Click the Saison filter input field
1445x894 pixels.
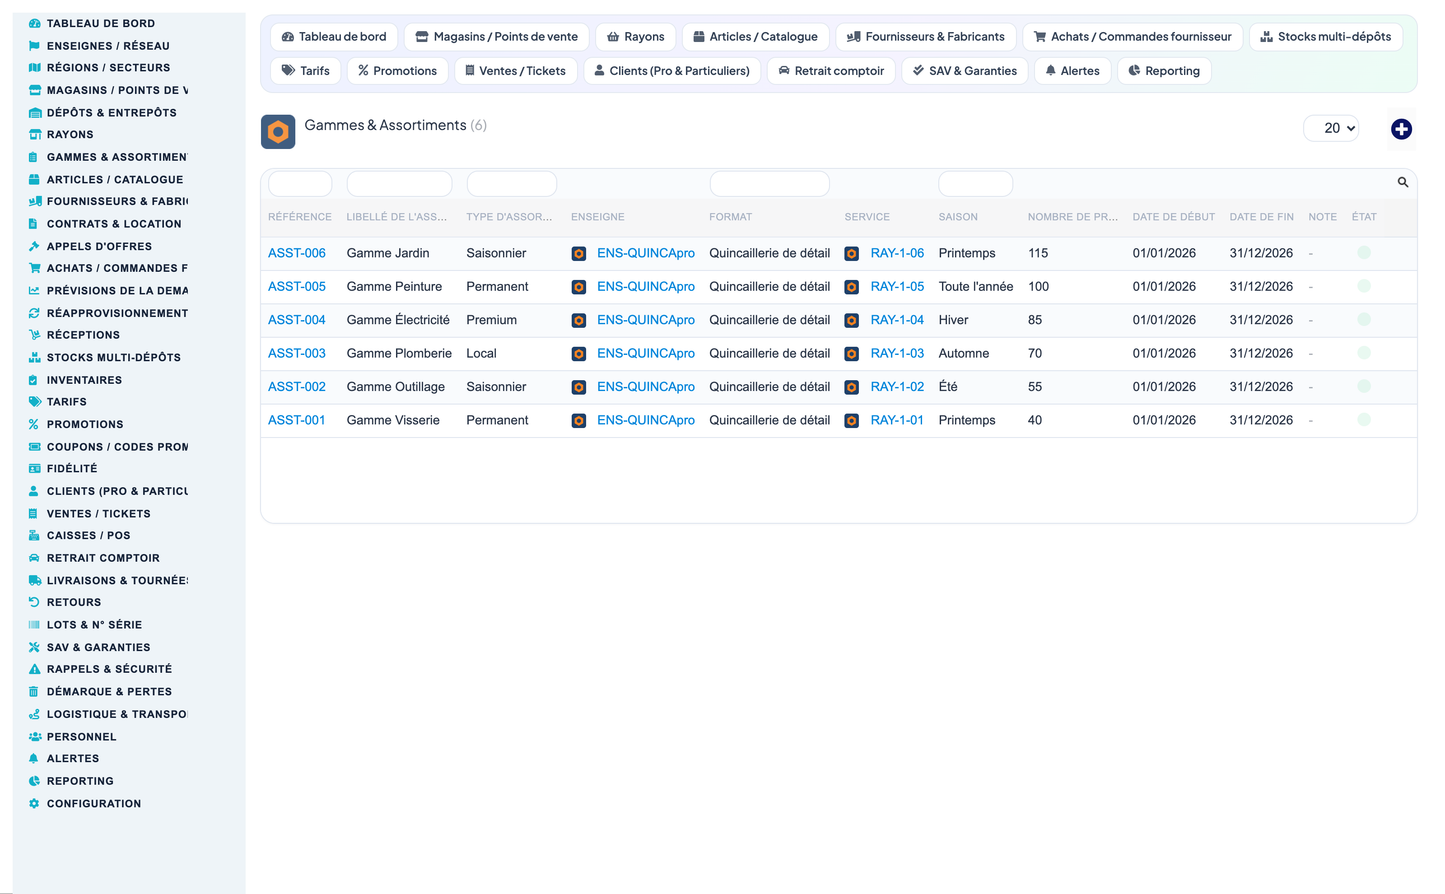976,183
